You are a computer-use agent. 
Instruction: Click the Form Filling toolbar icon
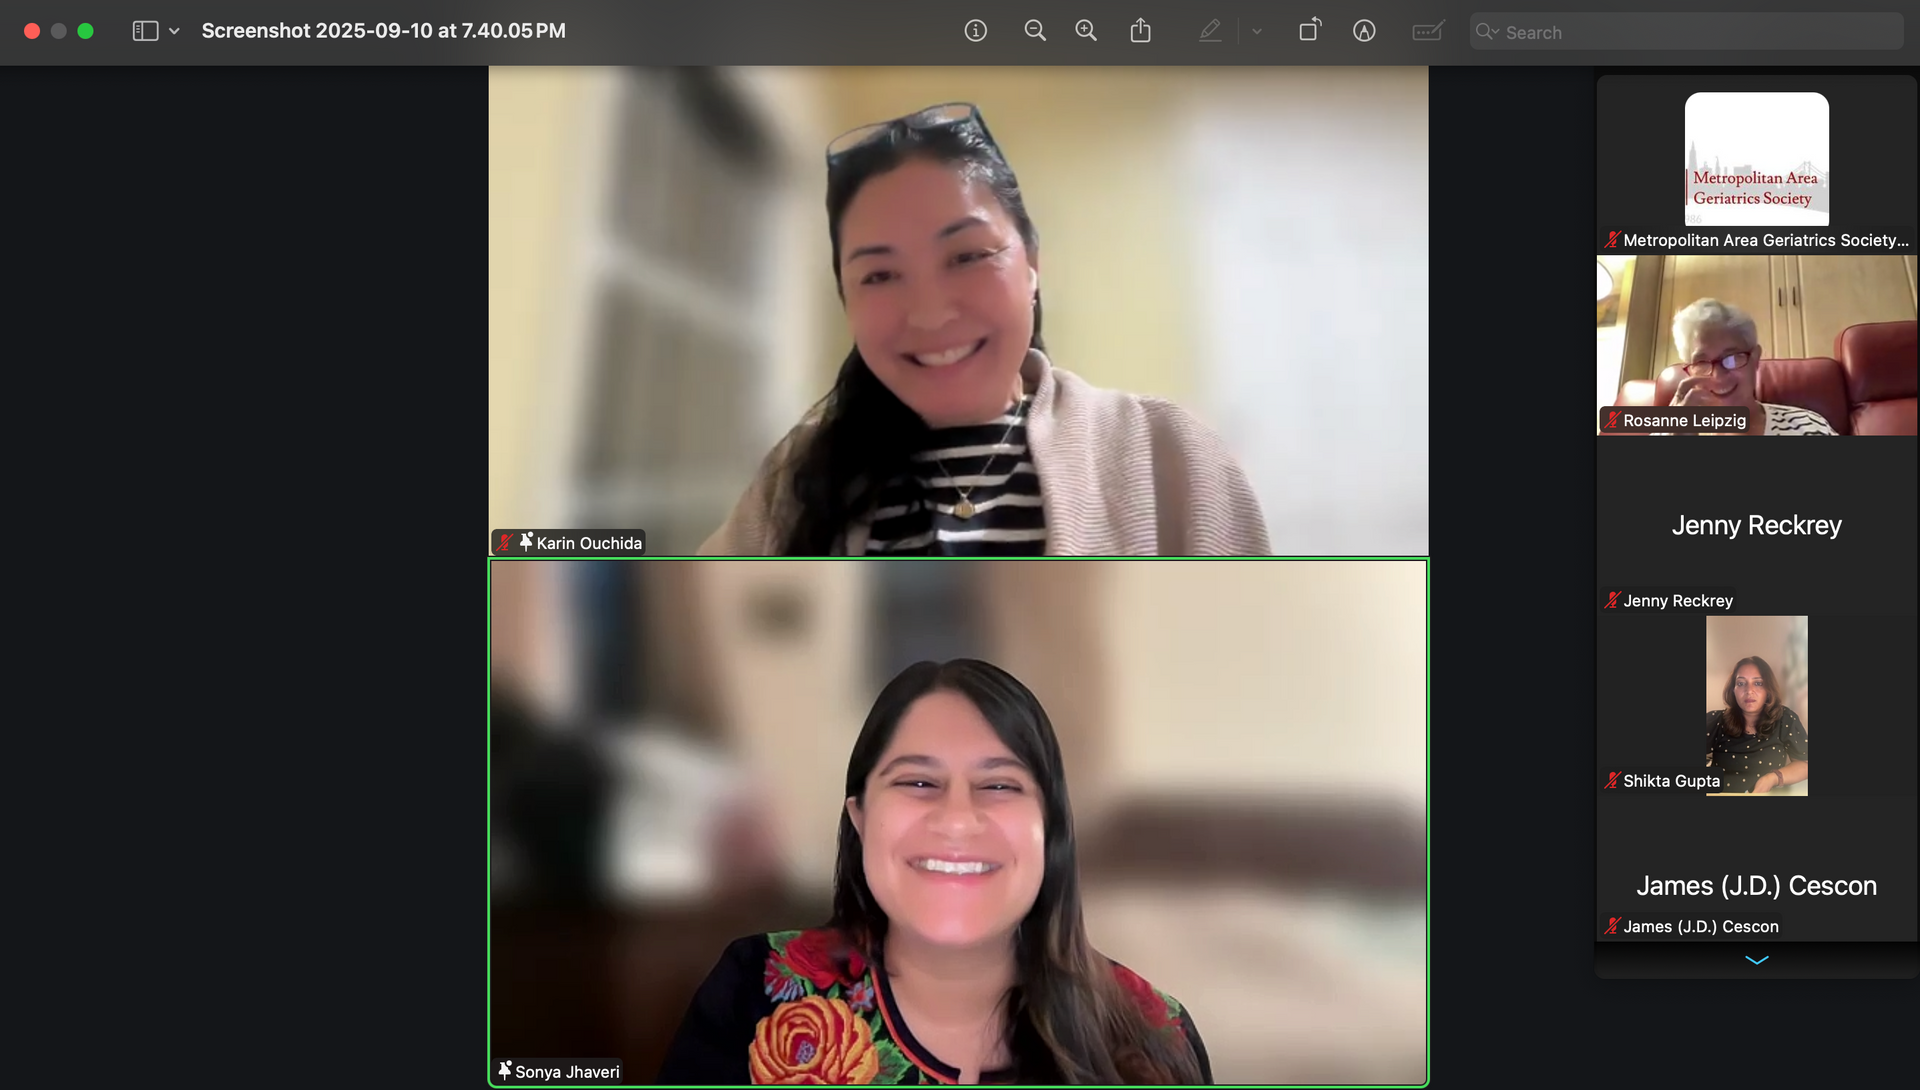click(1427, 31)
